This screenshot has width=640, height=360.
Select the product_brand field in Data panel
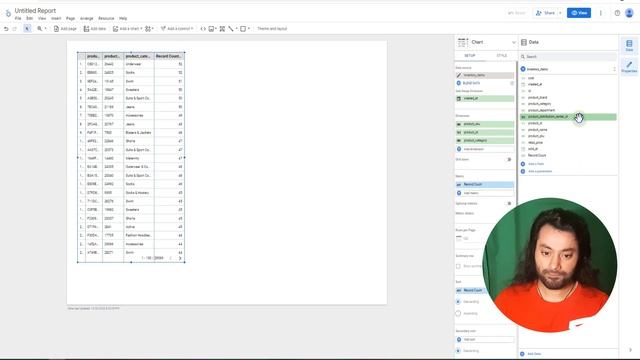pyautogui.click(x=538, y=98)
